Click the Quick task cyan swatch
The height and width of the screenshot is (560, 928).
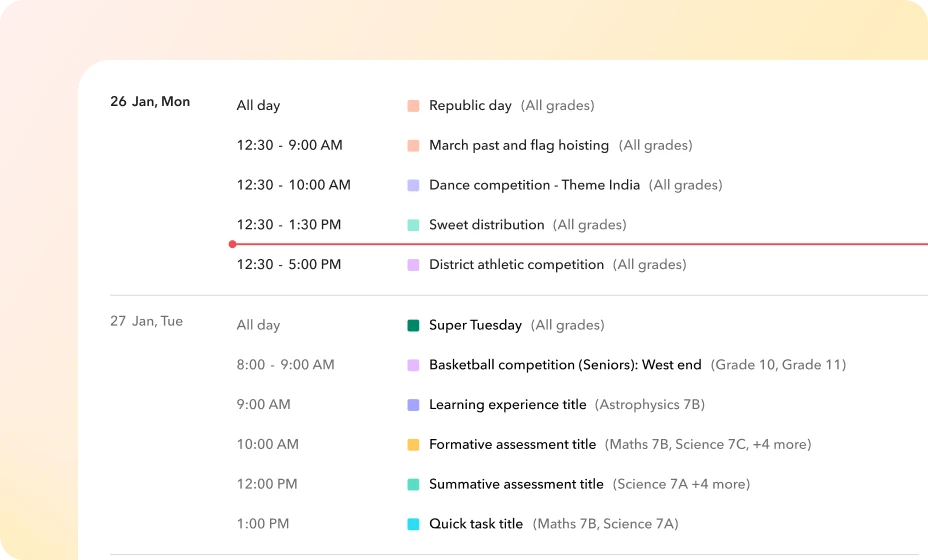coord(413,524)
